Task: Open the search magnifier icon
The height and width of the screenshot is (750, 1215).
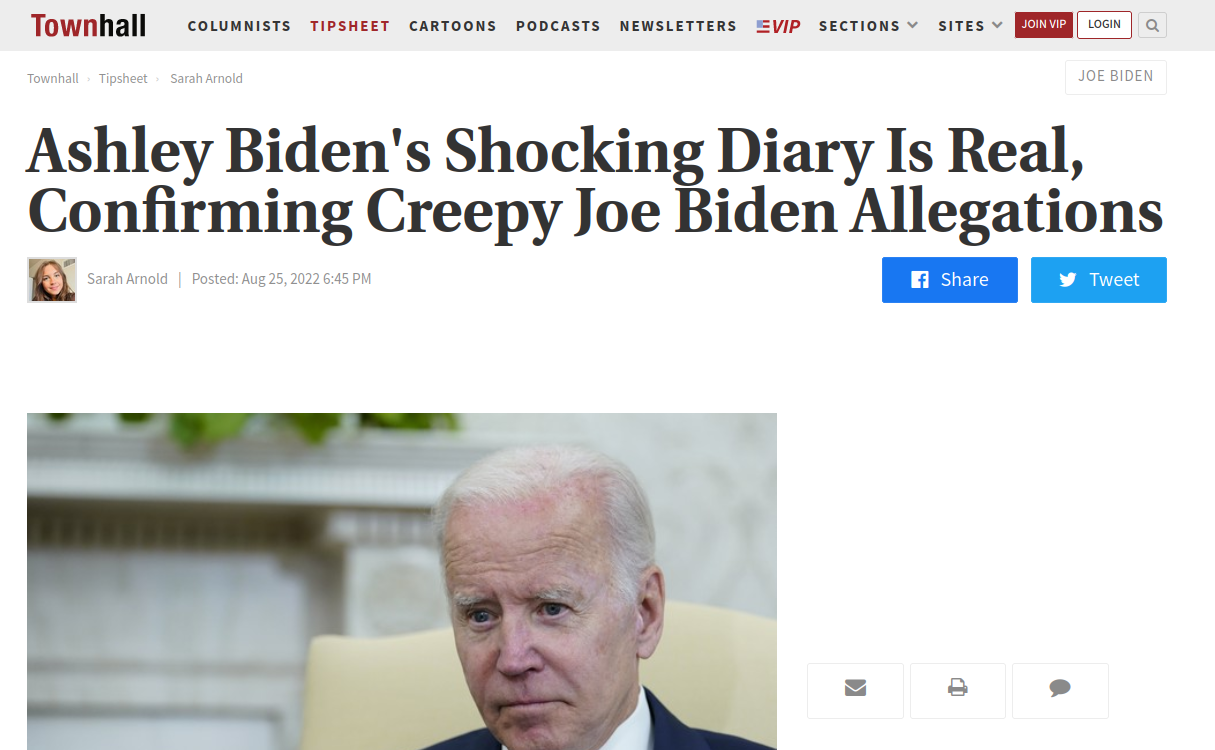Action: tap(1152, 25)
